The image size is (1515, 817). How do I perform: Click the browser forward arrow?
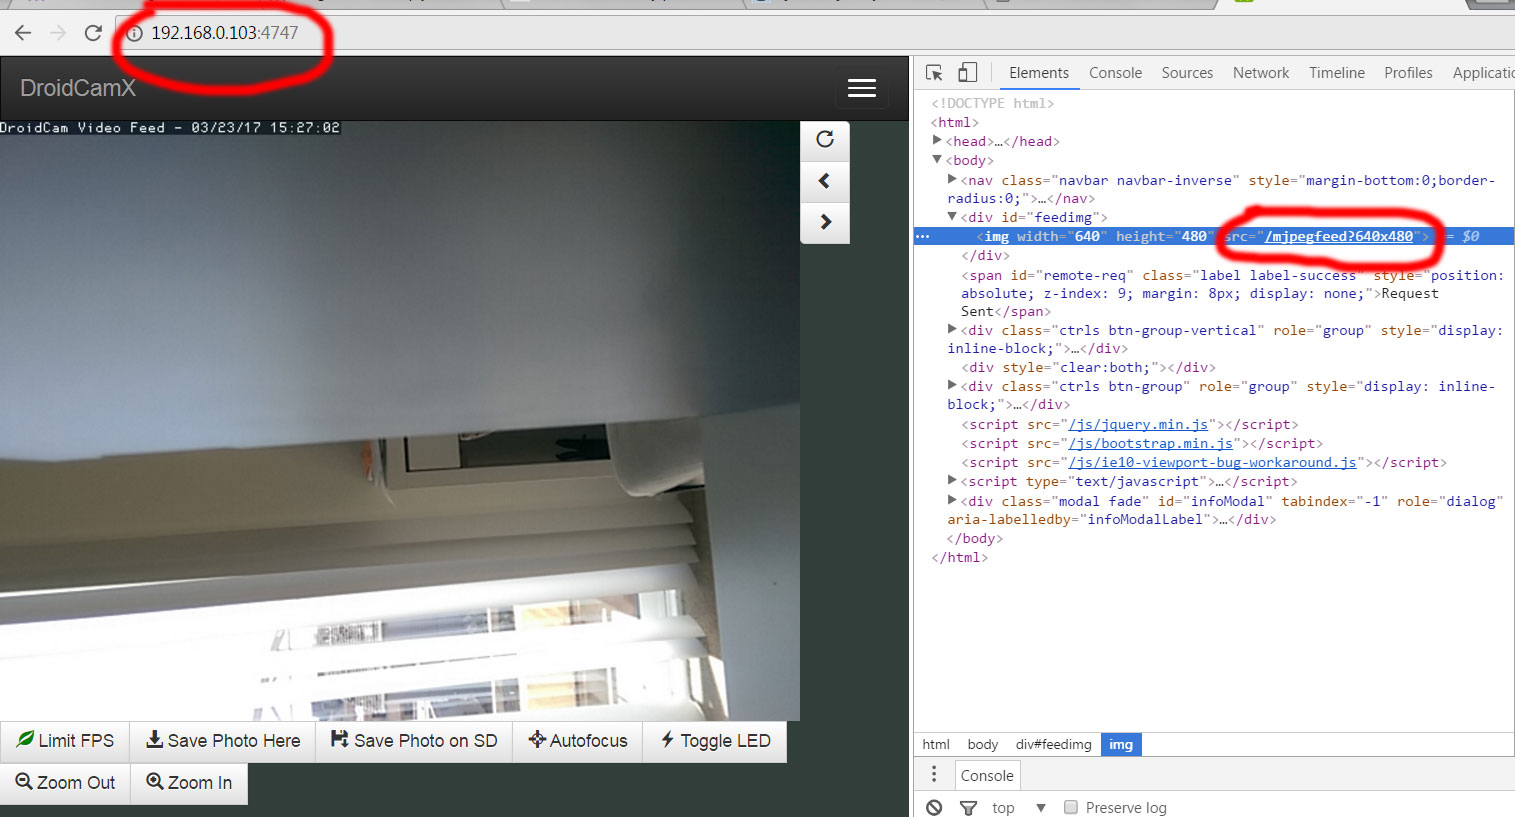(58, 33)
